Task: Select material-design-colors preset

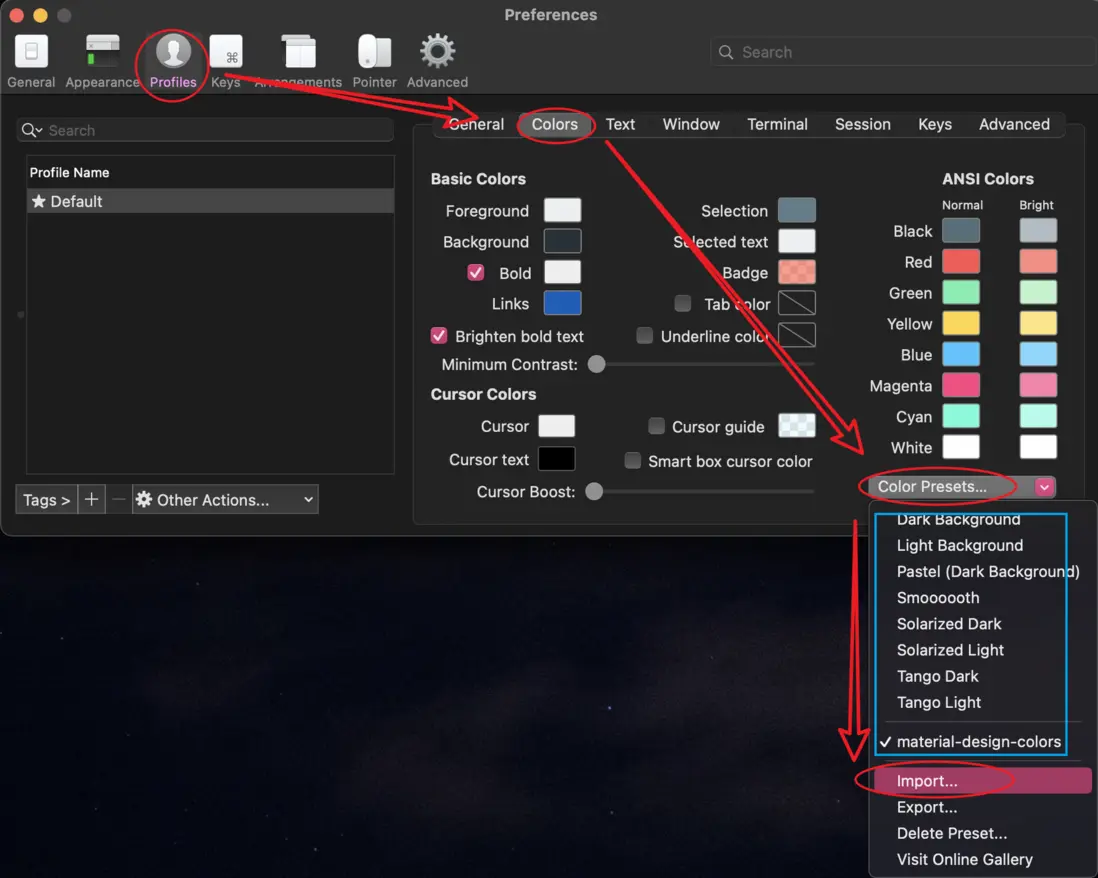Action: click(982, 741)
